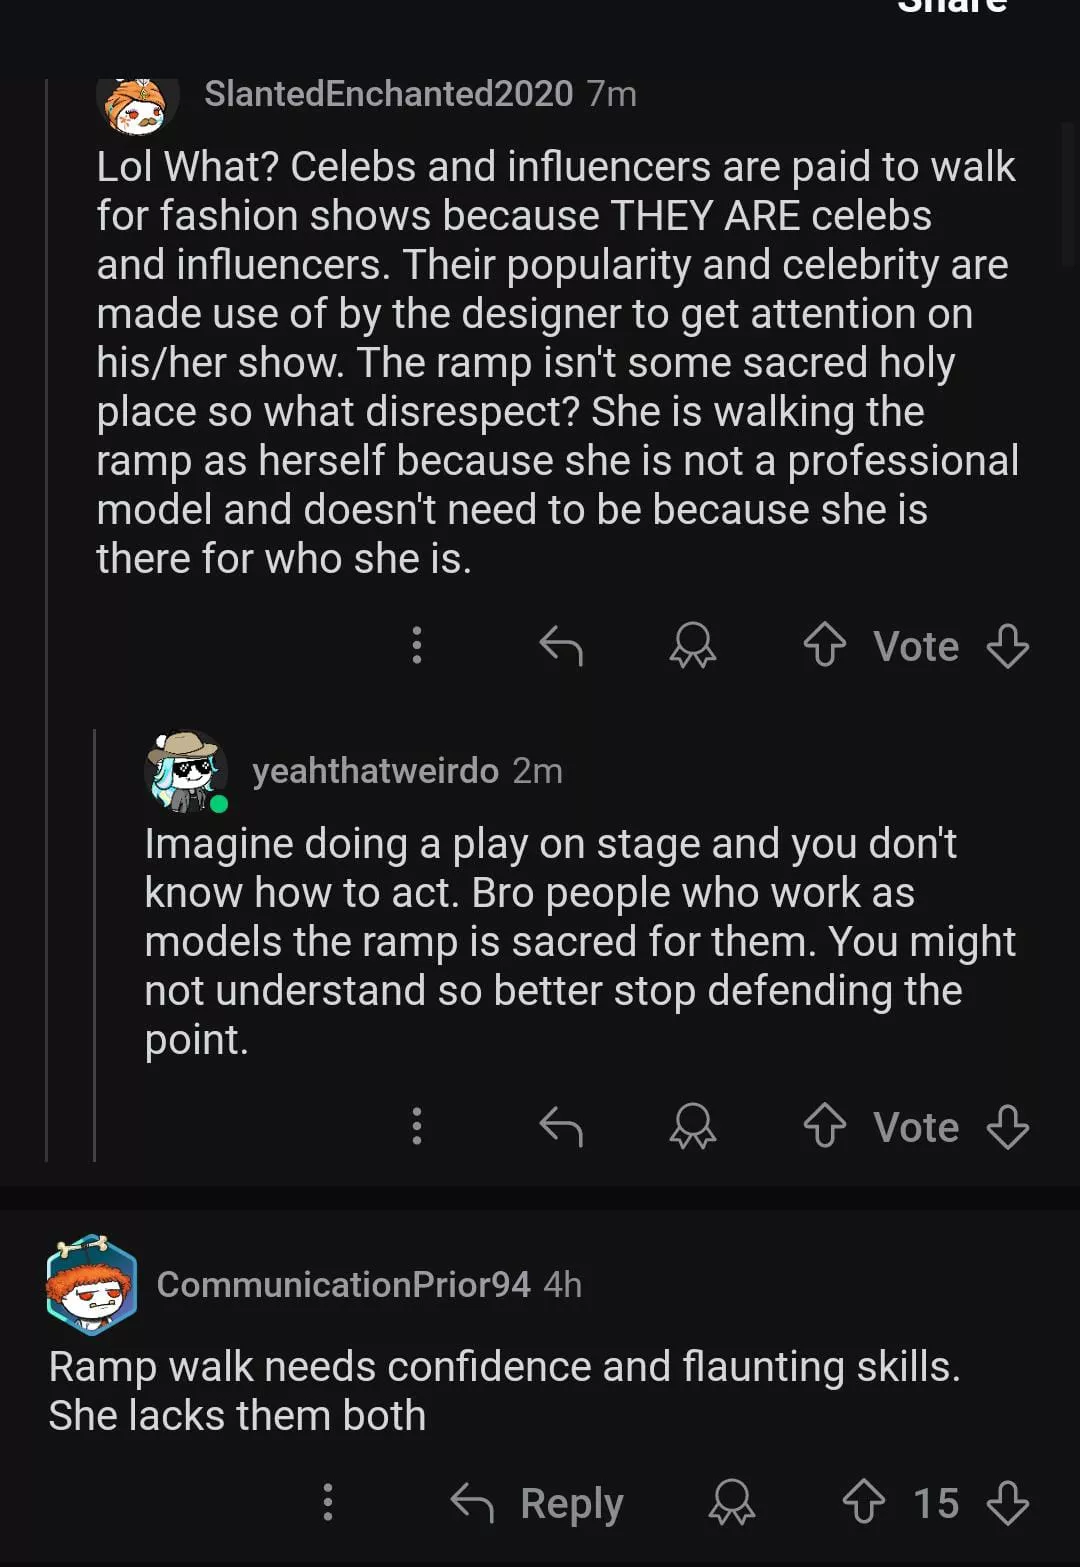Downvote SlantedEnchanted2020's comment
This screenshot has width=1080, height=1567.
(x=1007, y=646)
